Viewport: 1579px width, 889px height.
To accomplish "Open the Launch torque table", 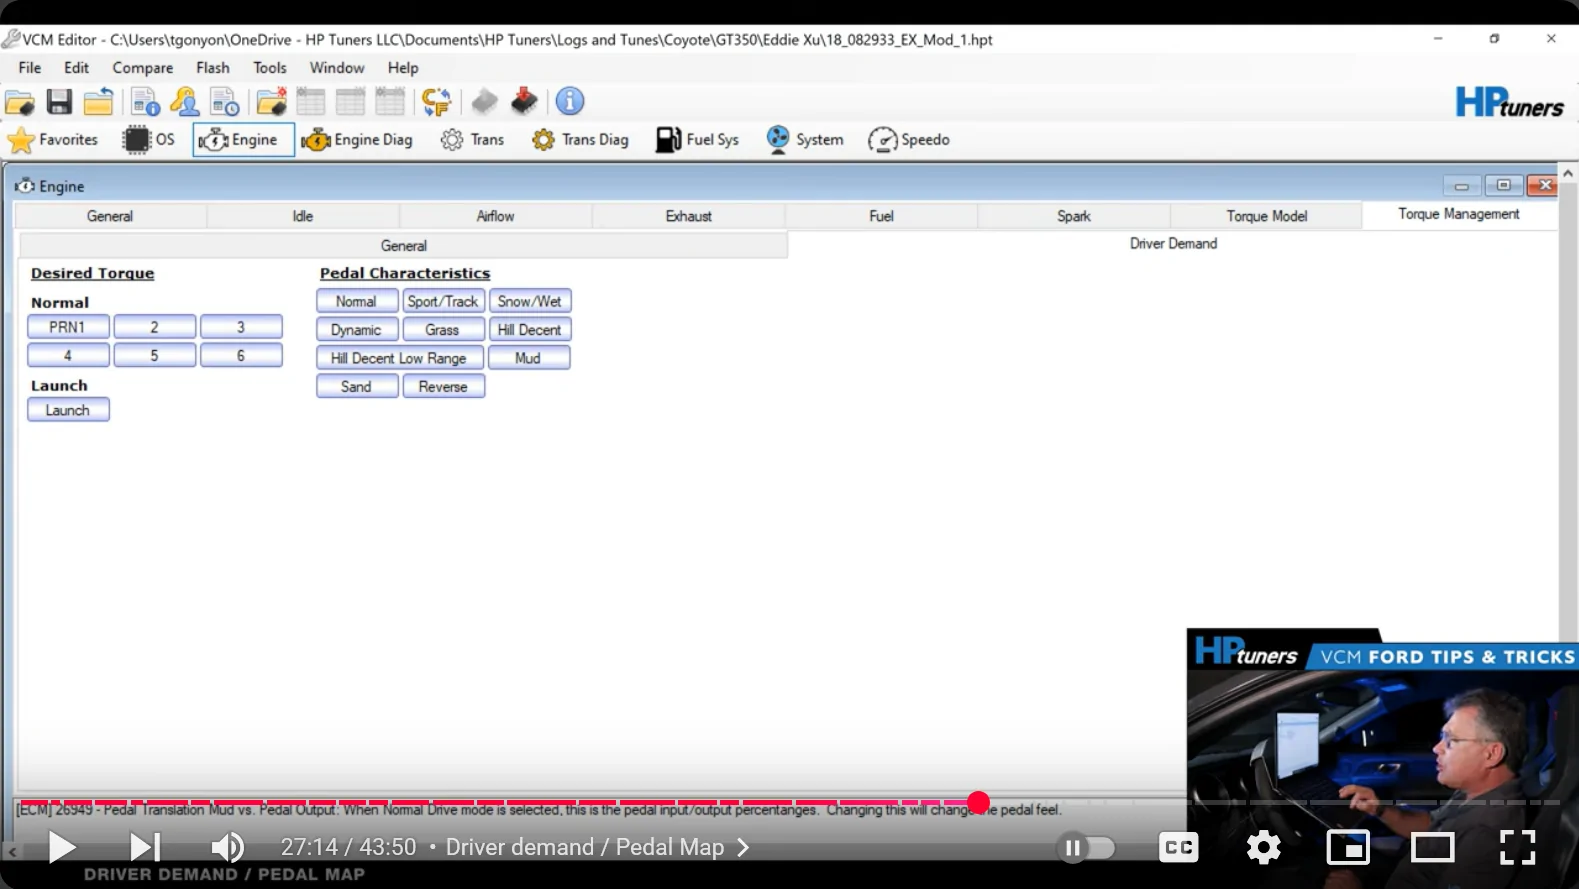I will 68,410.
